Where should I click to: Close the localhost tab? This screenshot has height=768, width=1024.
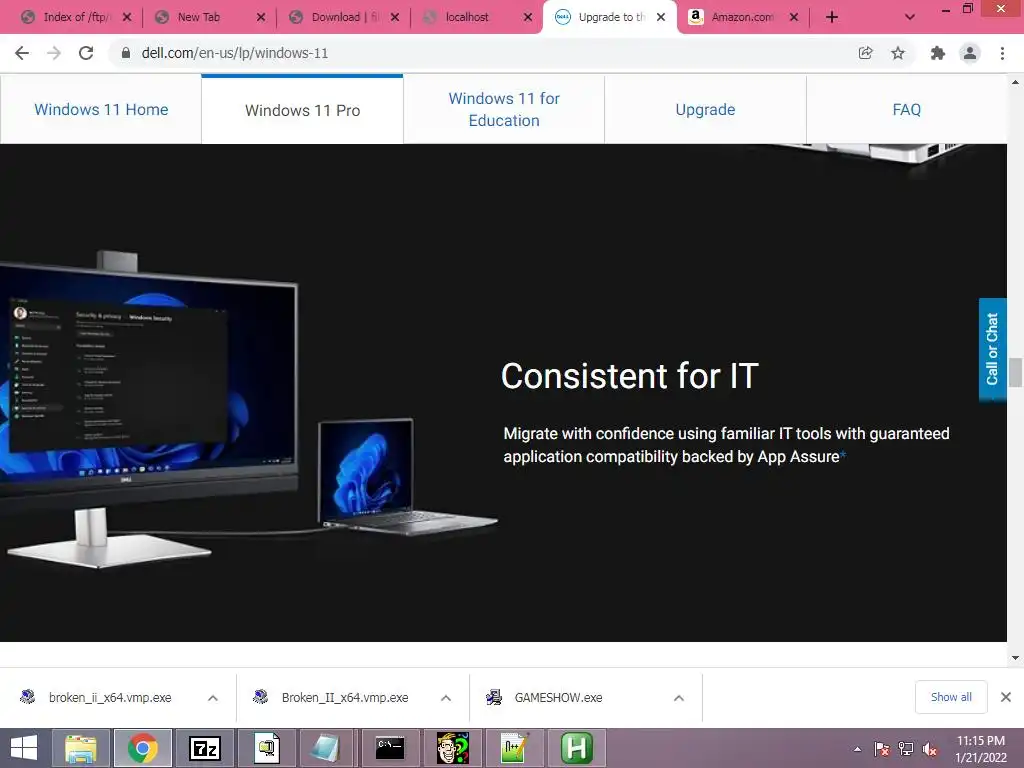click(528, 17)
